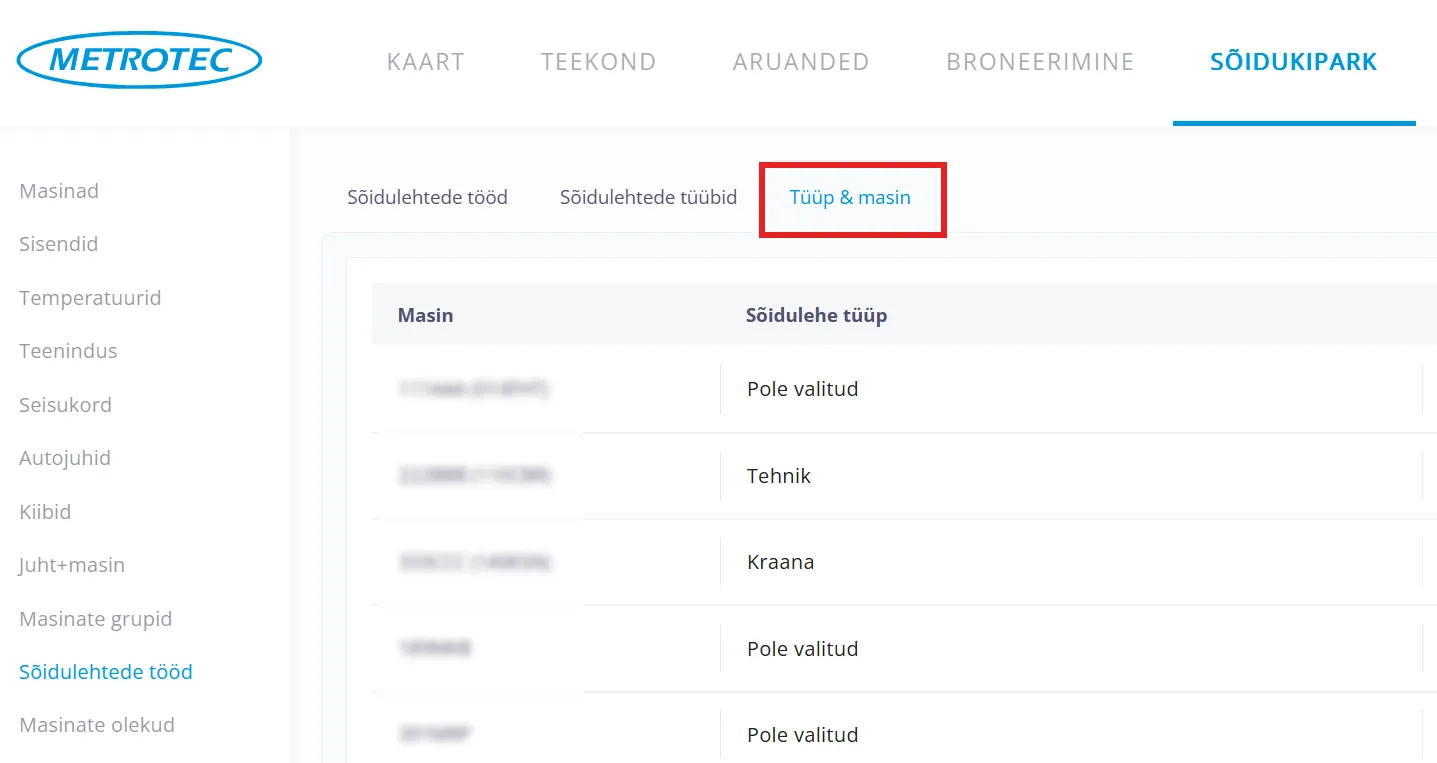Open the Temperatuurid sidebar page
Screen dimensions: 1437x763
coord(90,298)
